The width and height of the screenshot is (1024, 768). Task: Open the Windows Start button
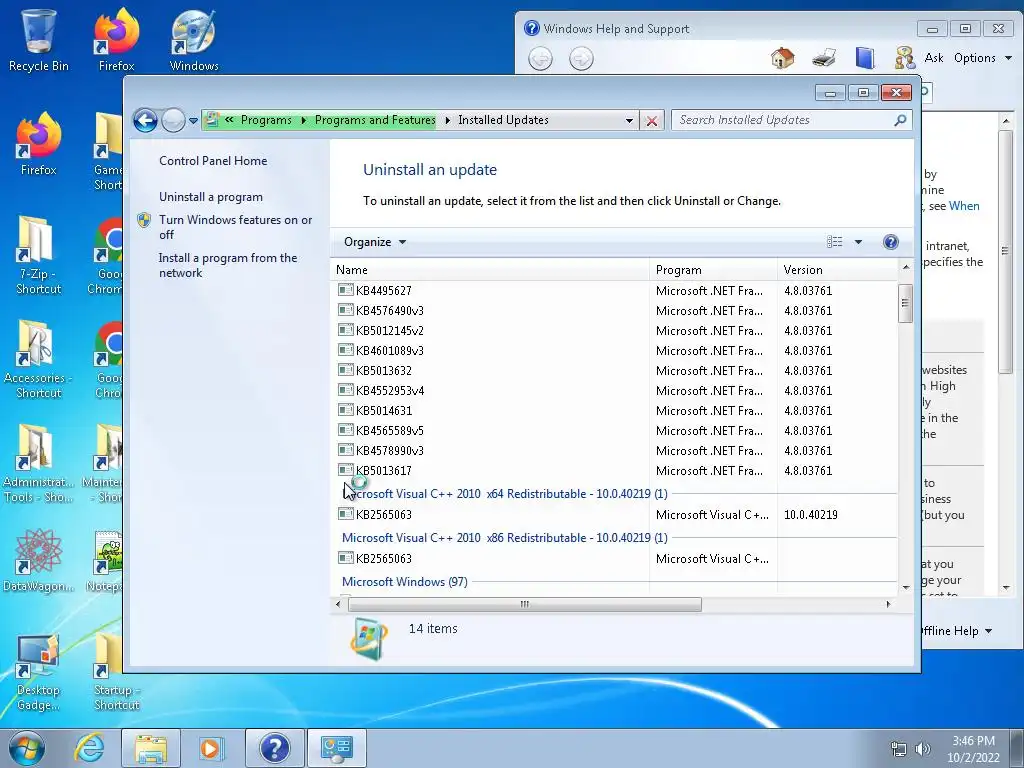(x=27, y=748)
